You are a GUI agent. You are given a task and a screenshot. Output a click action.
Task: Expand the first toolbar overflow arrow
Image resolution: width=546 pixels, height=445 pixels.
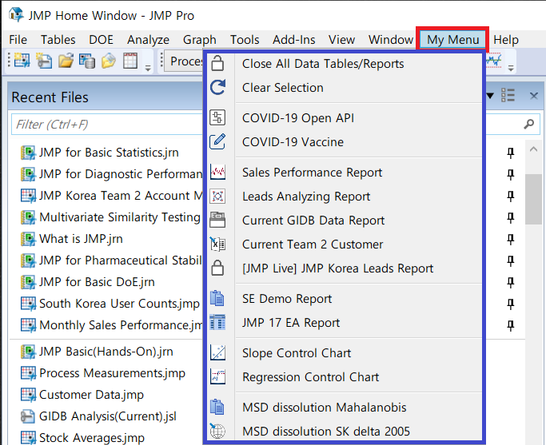click(x=148, y=68)
